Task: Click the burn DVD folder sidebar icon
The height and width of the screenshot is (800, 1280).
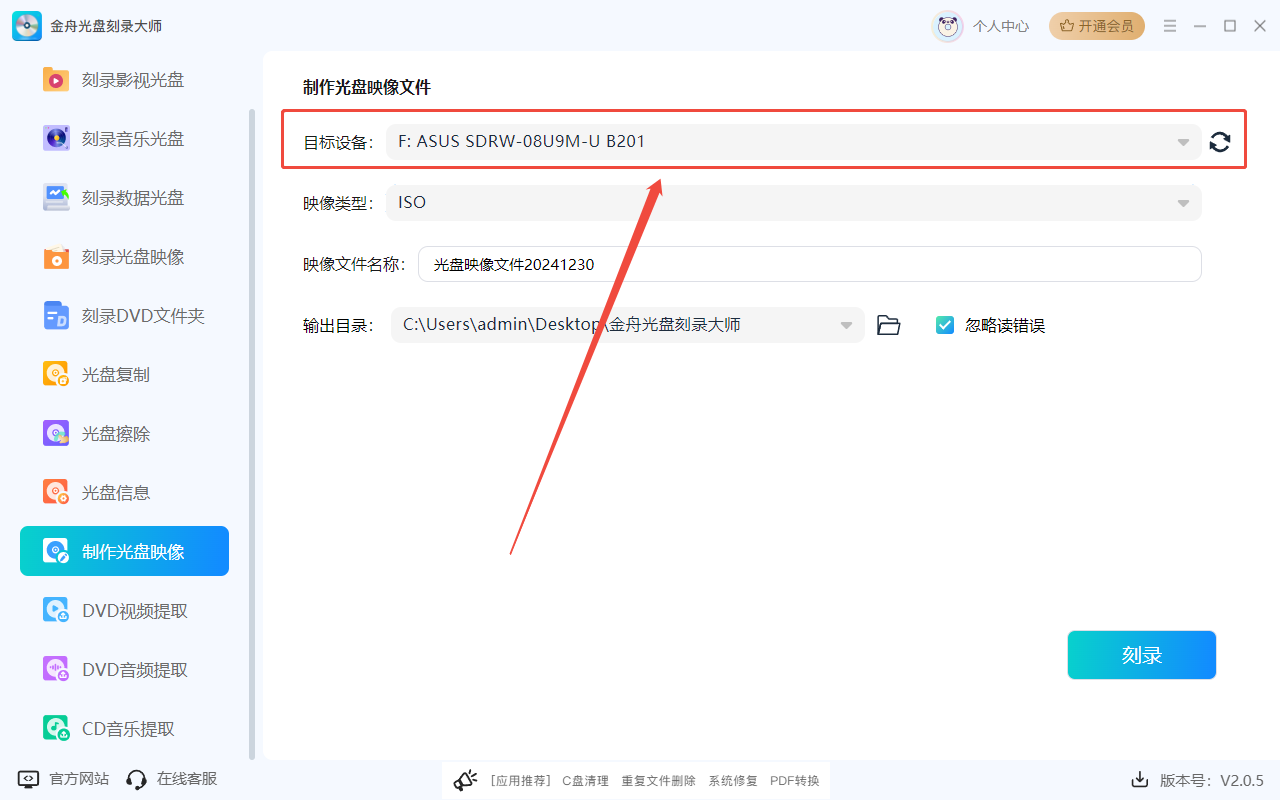Action: [56, 315]
